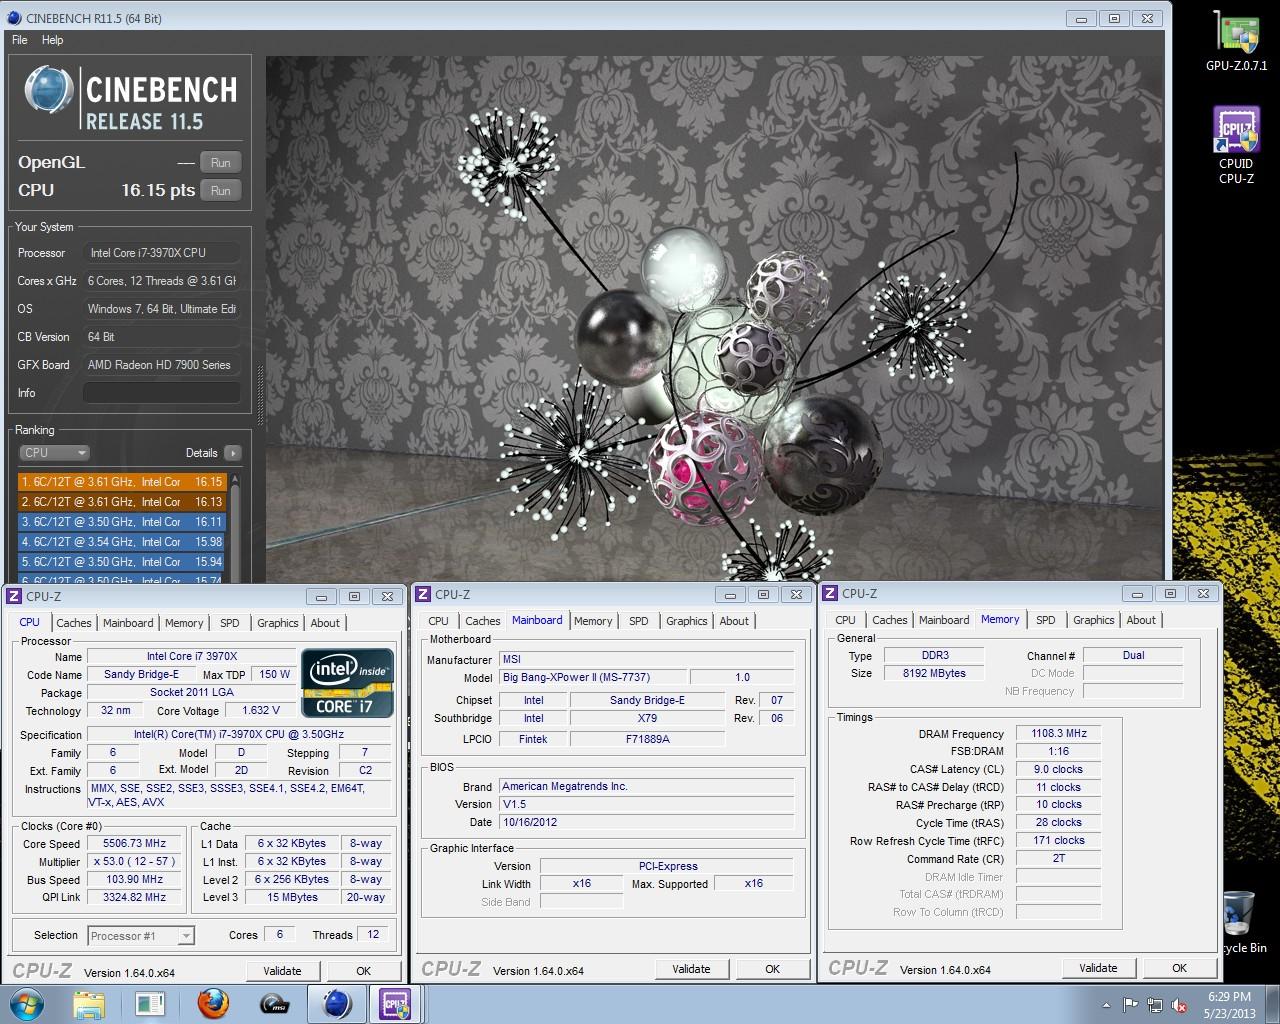Screen dimensions: 1280x1024
Task: Show hidden tray icons arrow
Action: coord(1106,1005)
